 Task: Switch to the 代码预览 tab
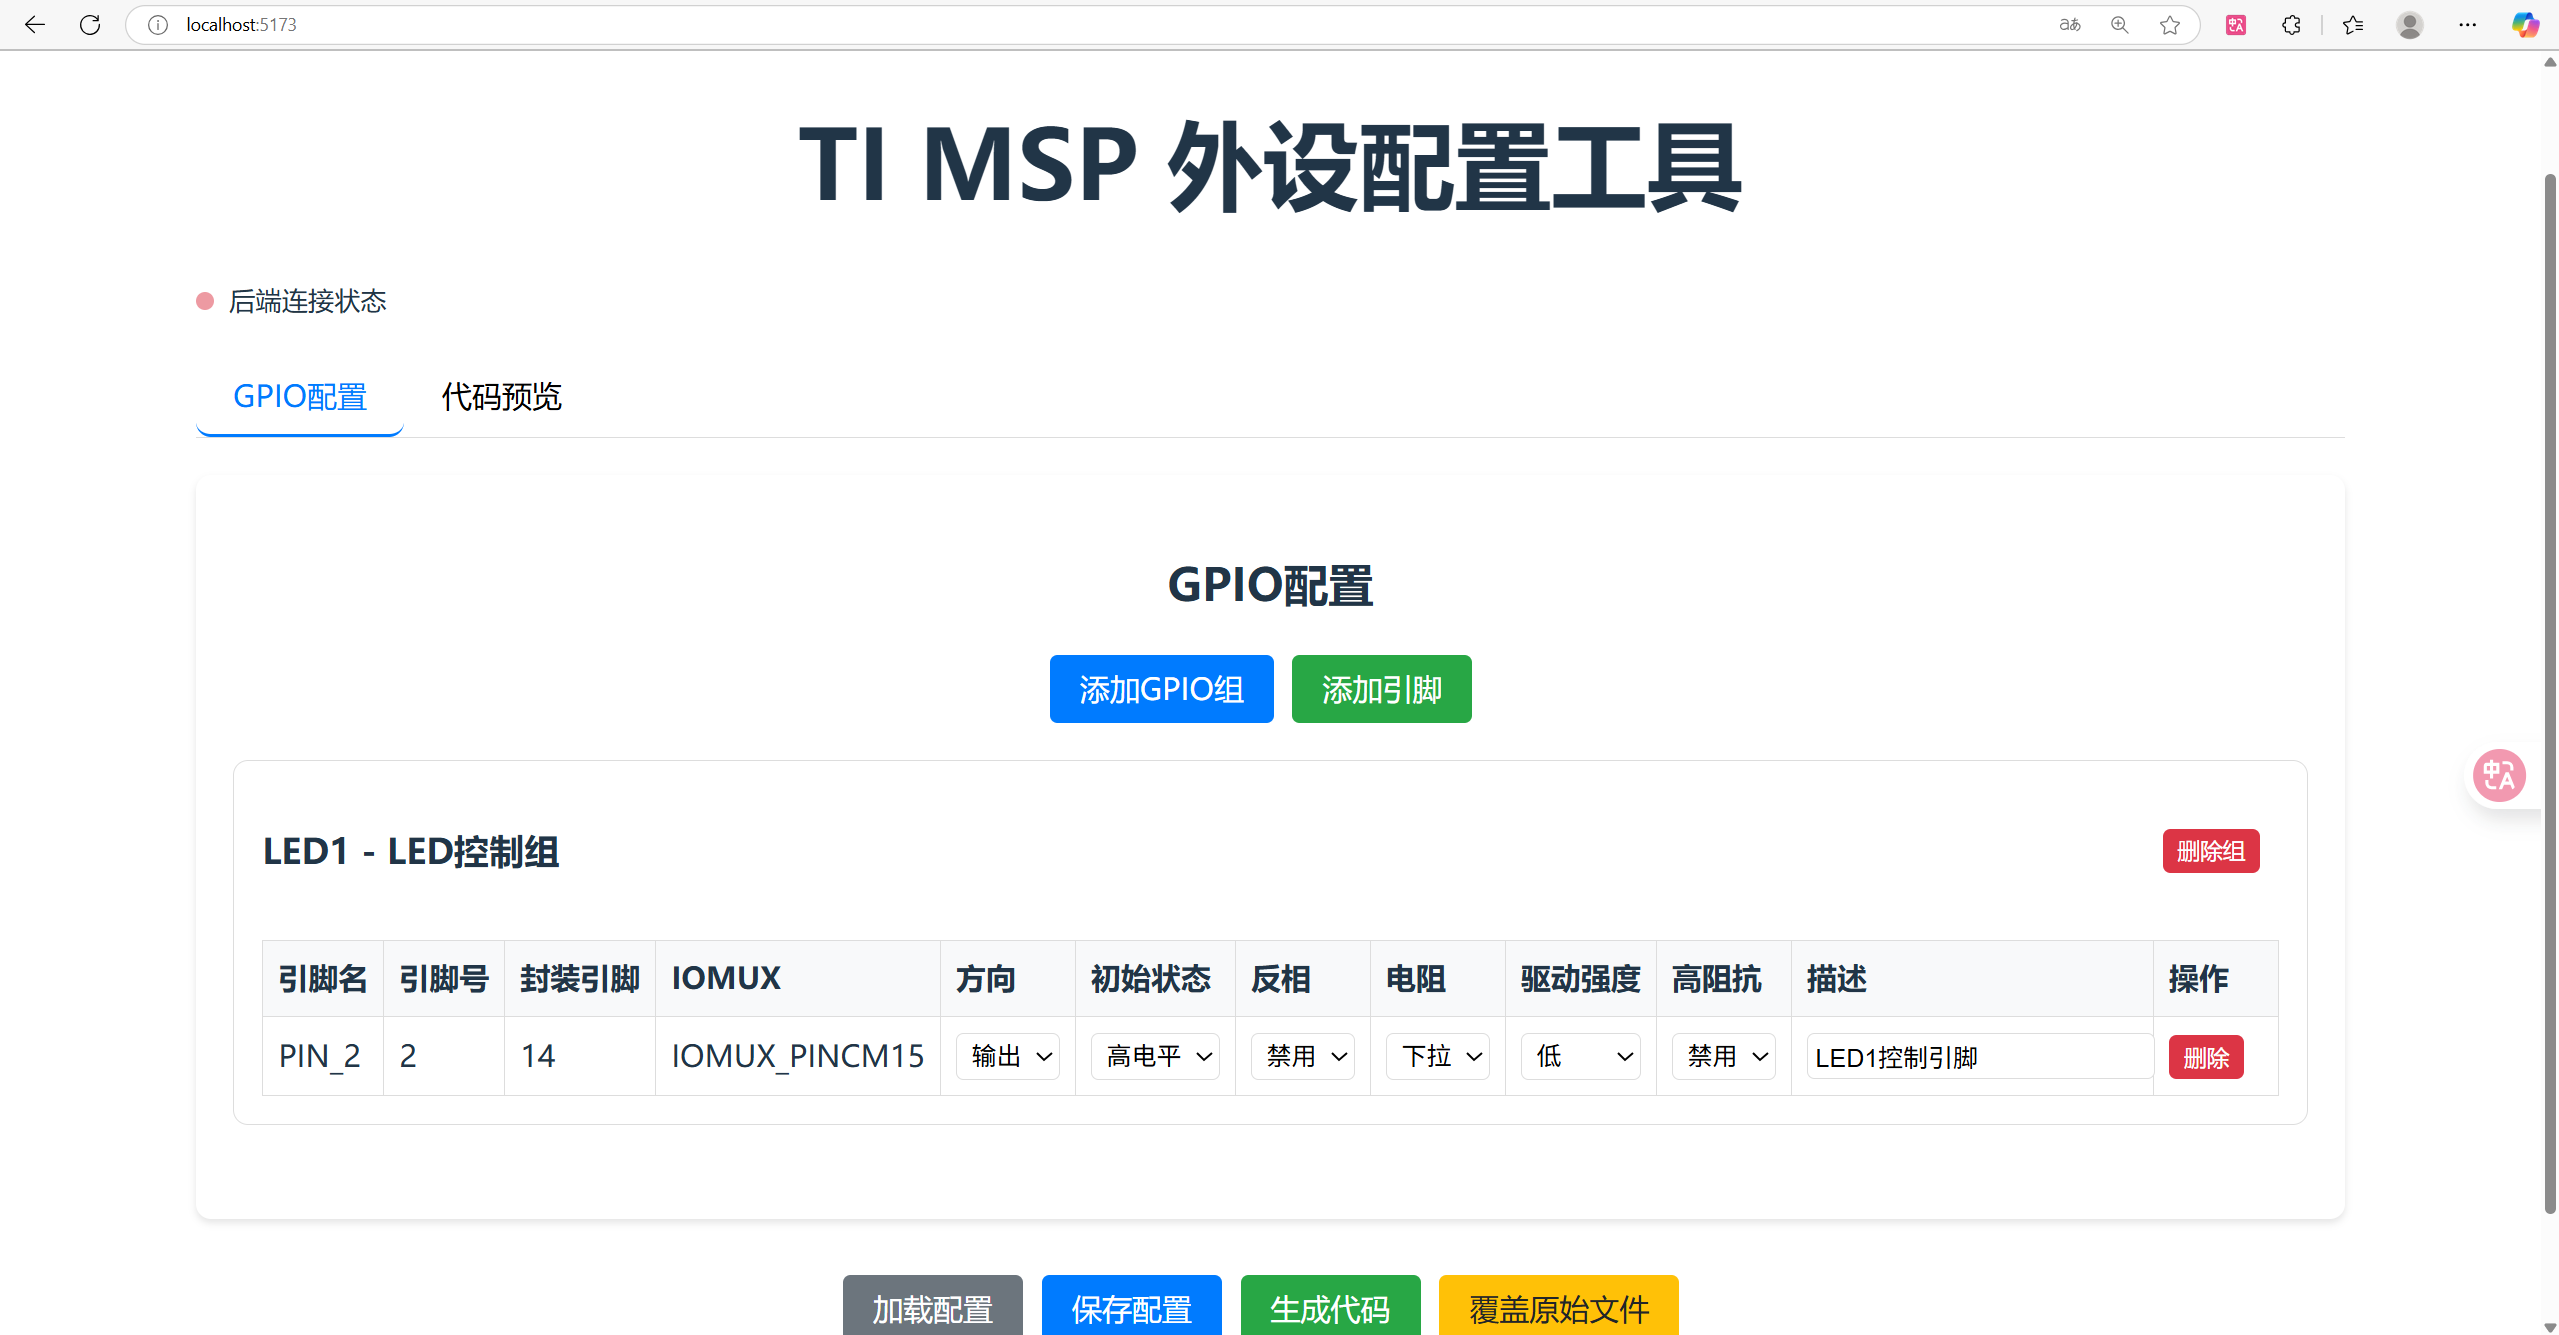(x=501, y=397)
